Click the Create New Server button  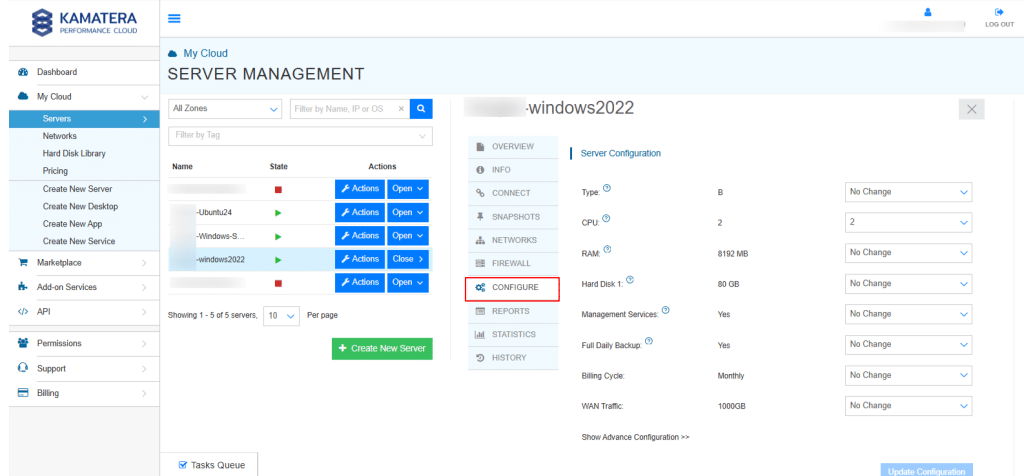(382, 348)
